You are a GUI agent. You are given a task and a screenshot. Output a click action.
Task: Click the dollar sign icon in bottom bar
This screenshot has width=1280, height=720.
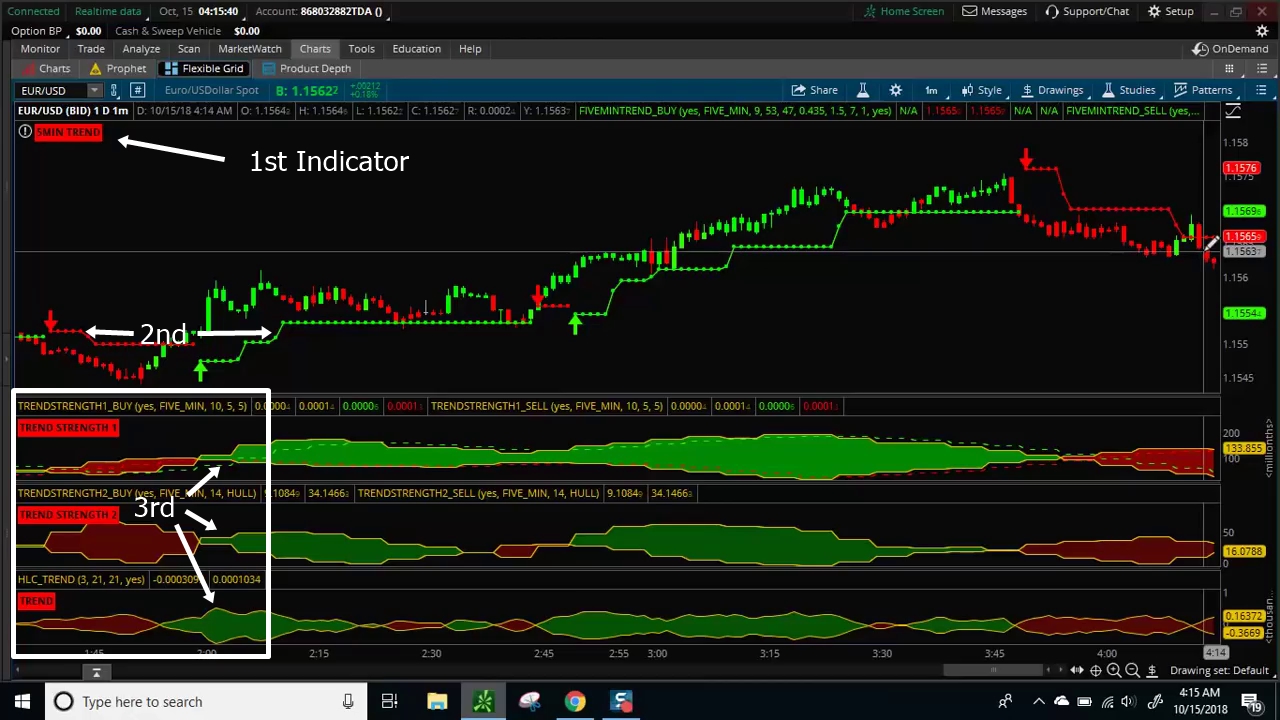[x=1152, y=671]
